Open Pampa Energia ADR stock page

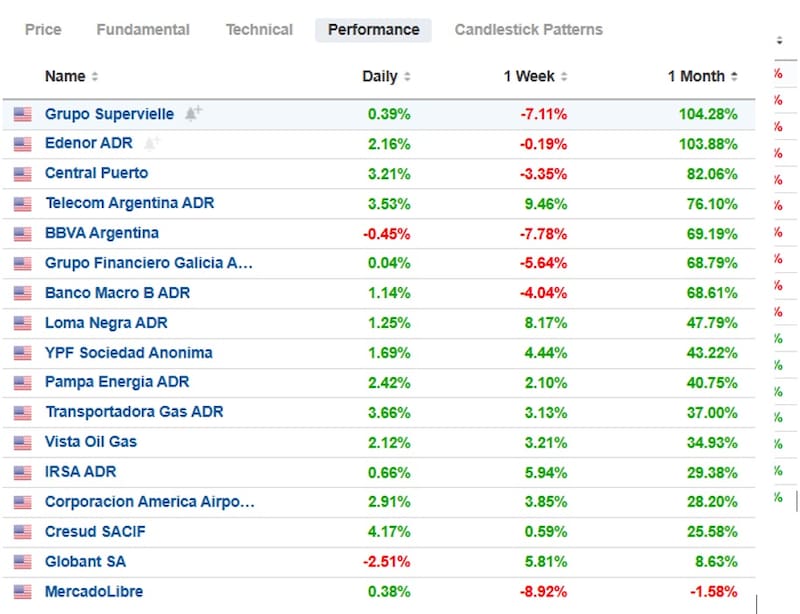[117, 382]
